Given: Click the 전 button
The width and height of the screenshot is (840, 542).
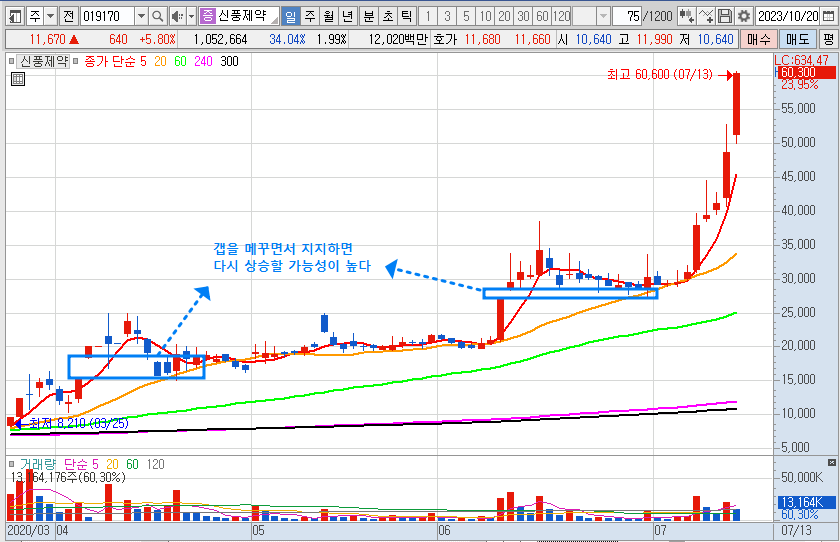Looking at the screenshot, I should tap(69, 16).
